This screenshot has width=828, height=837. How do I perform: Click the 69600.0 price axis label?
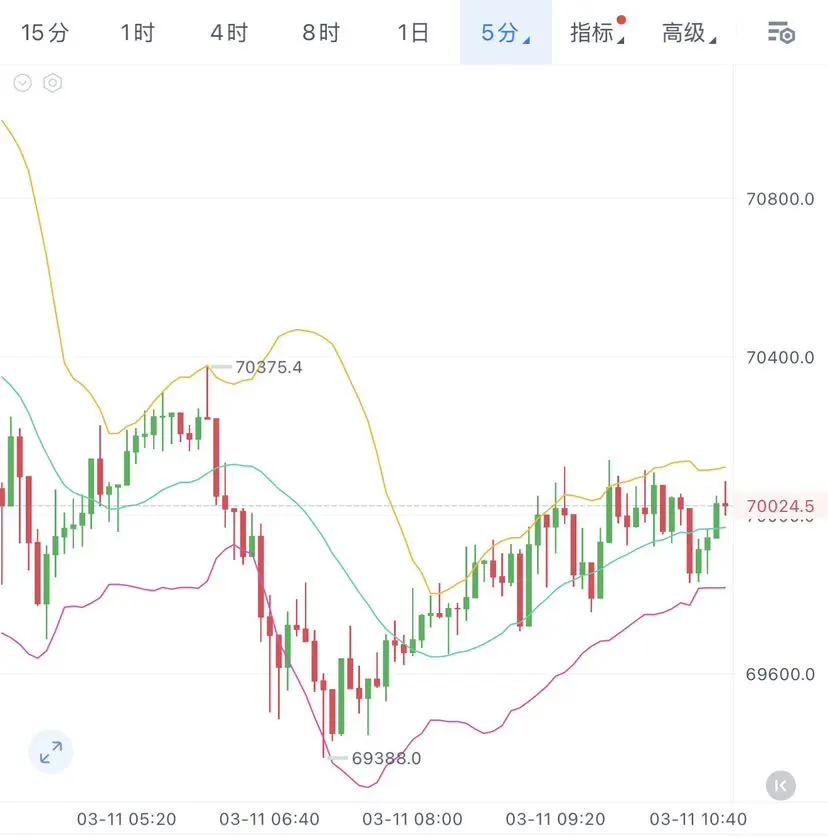(x=780, y=674)
